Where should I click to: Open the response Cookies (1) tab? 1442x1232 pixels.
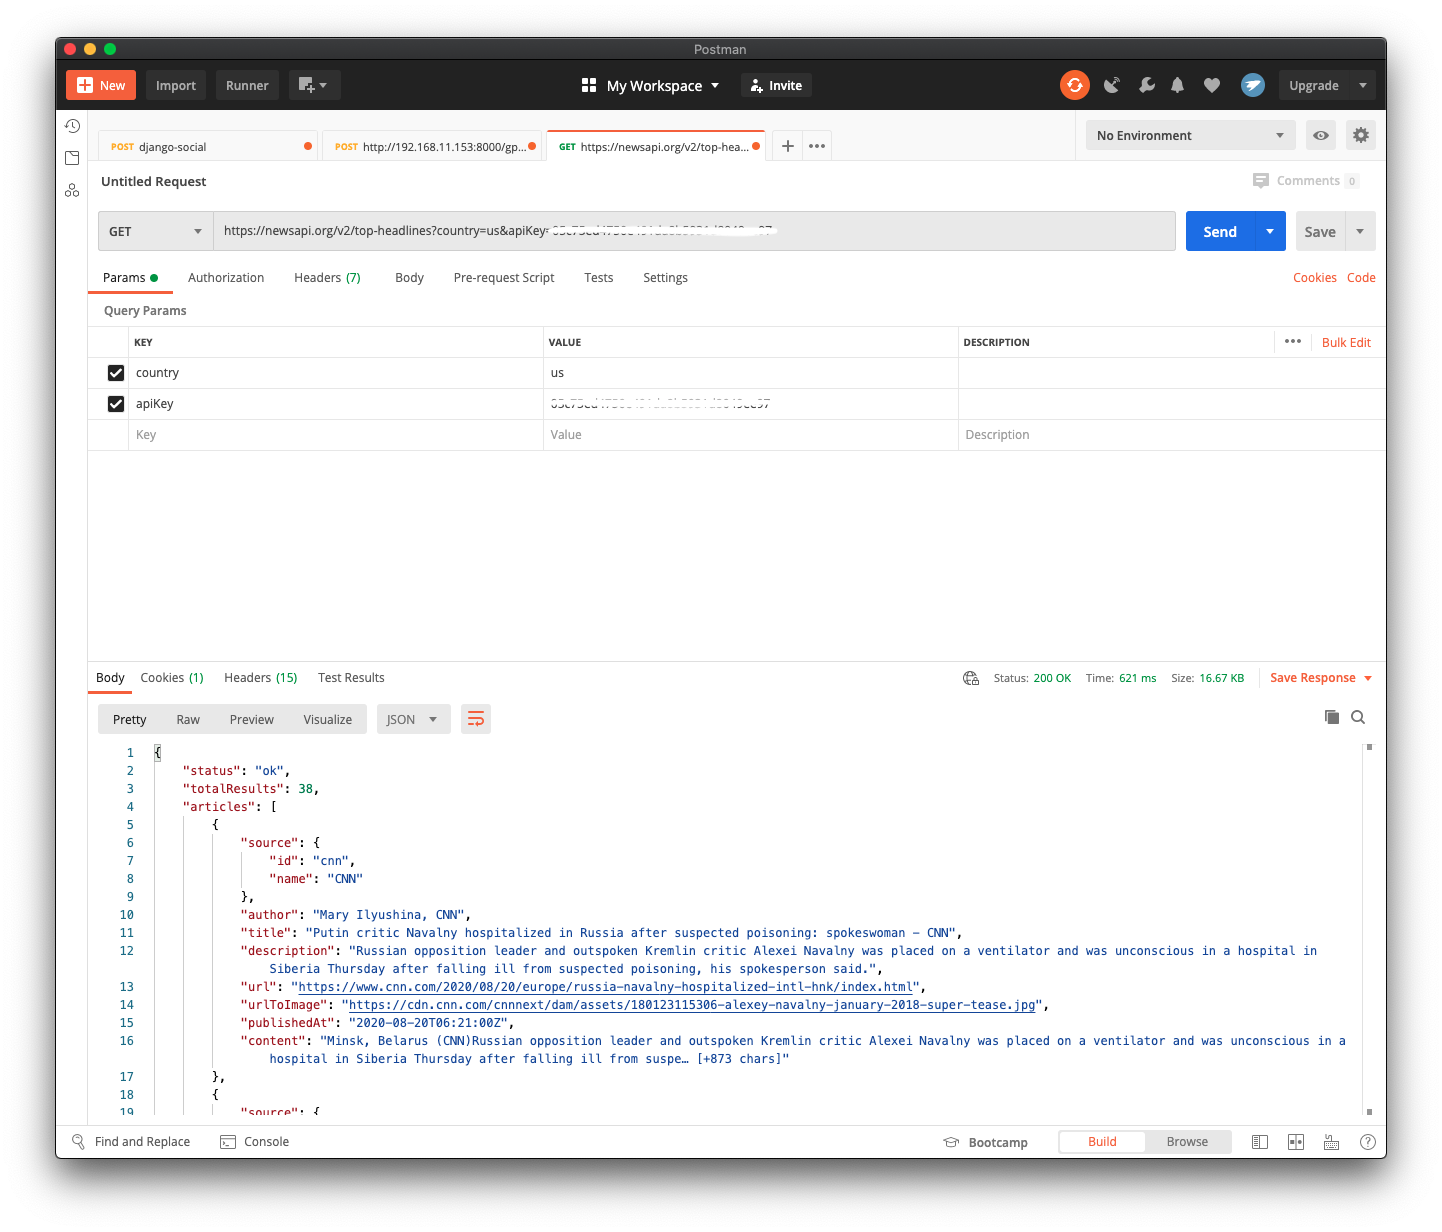click(x=172, y=678)
